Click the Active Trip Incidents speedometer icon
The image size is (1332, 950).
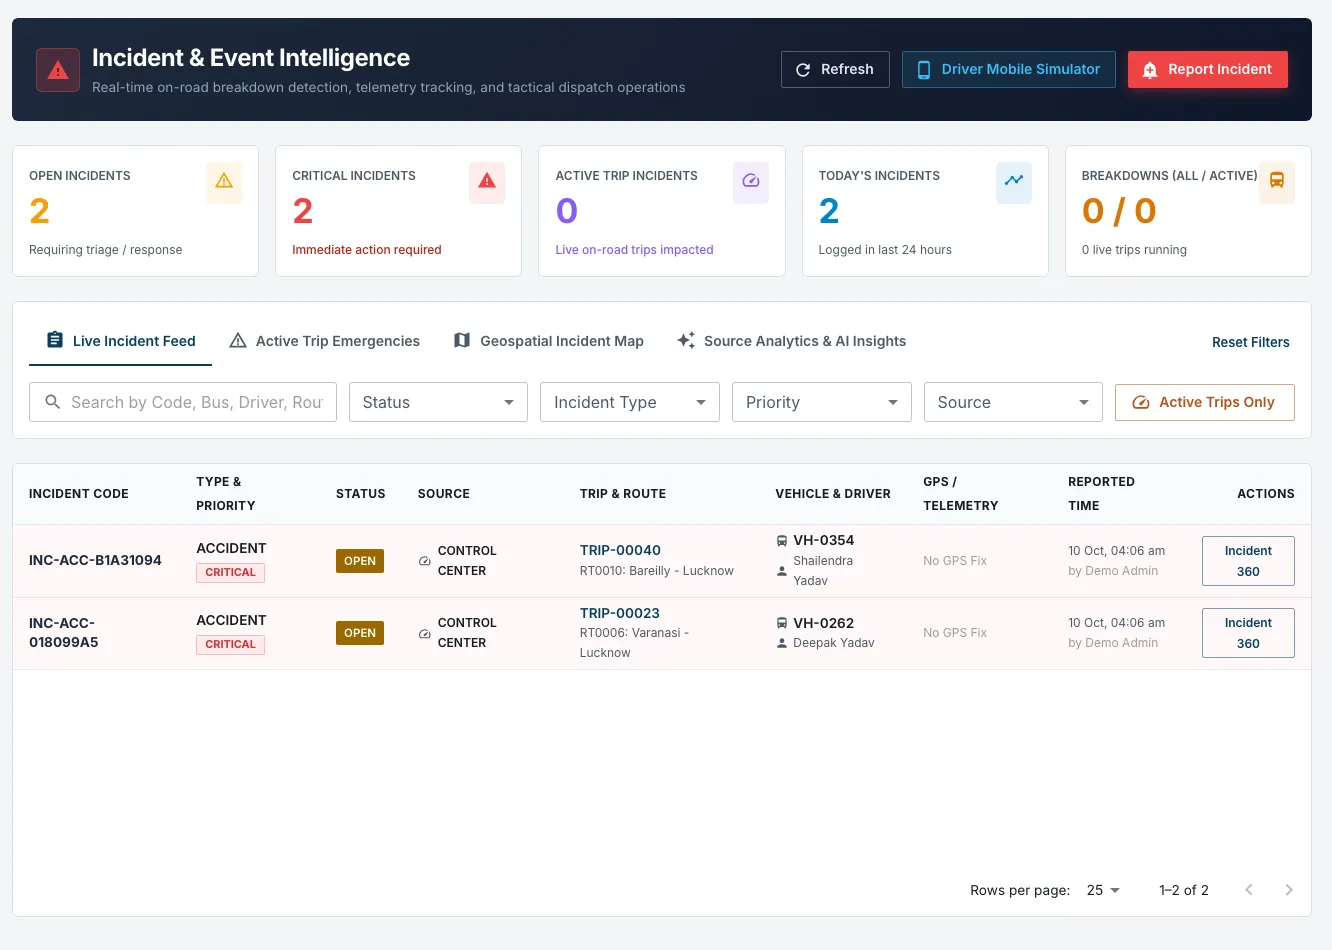(751, 181)
